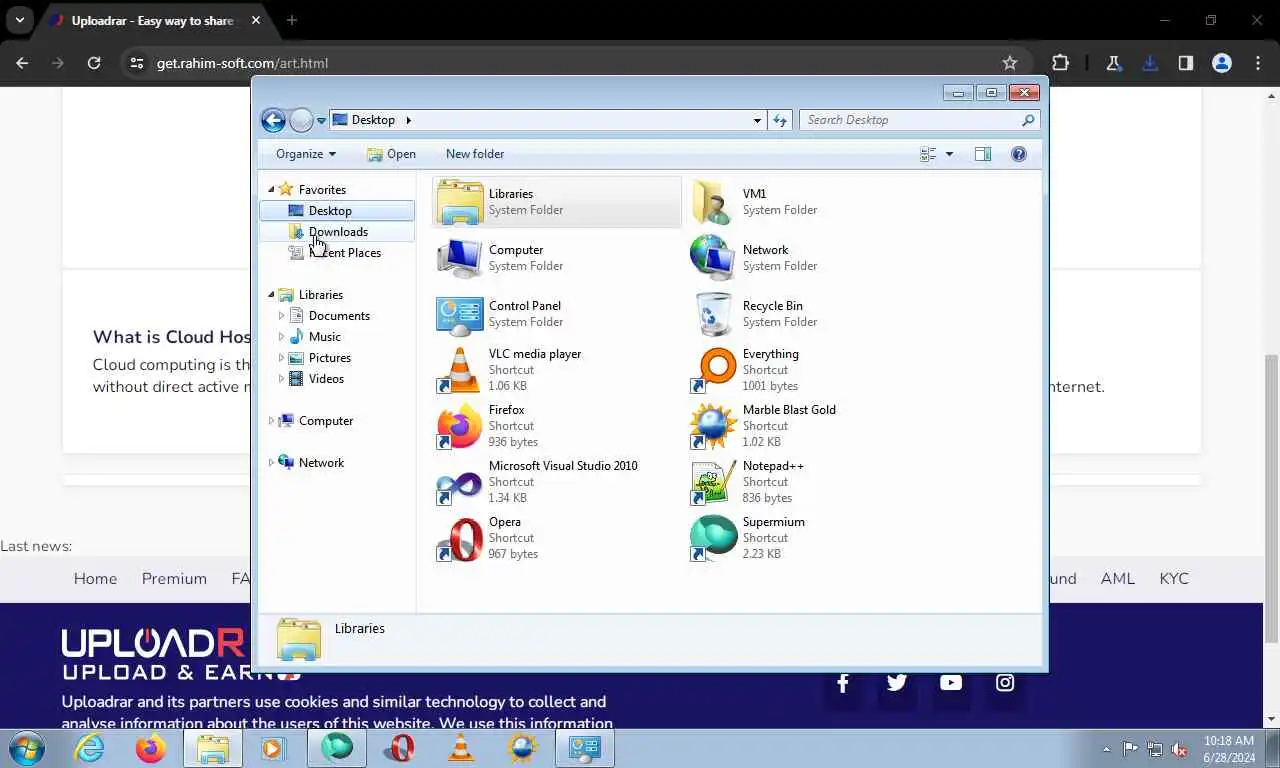Click Start button on taskbar
This screenshot has height=768, width=1280.
coord(27,748)
